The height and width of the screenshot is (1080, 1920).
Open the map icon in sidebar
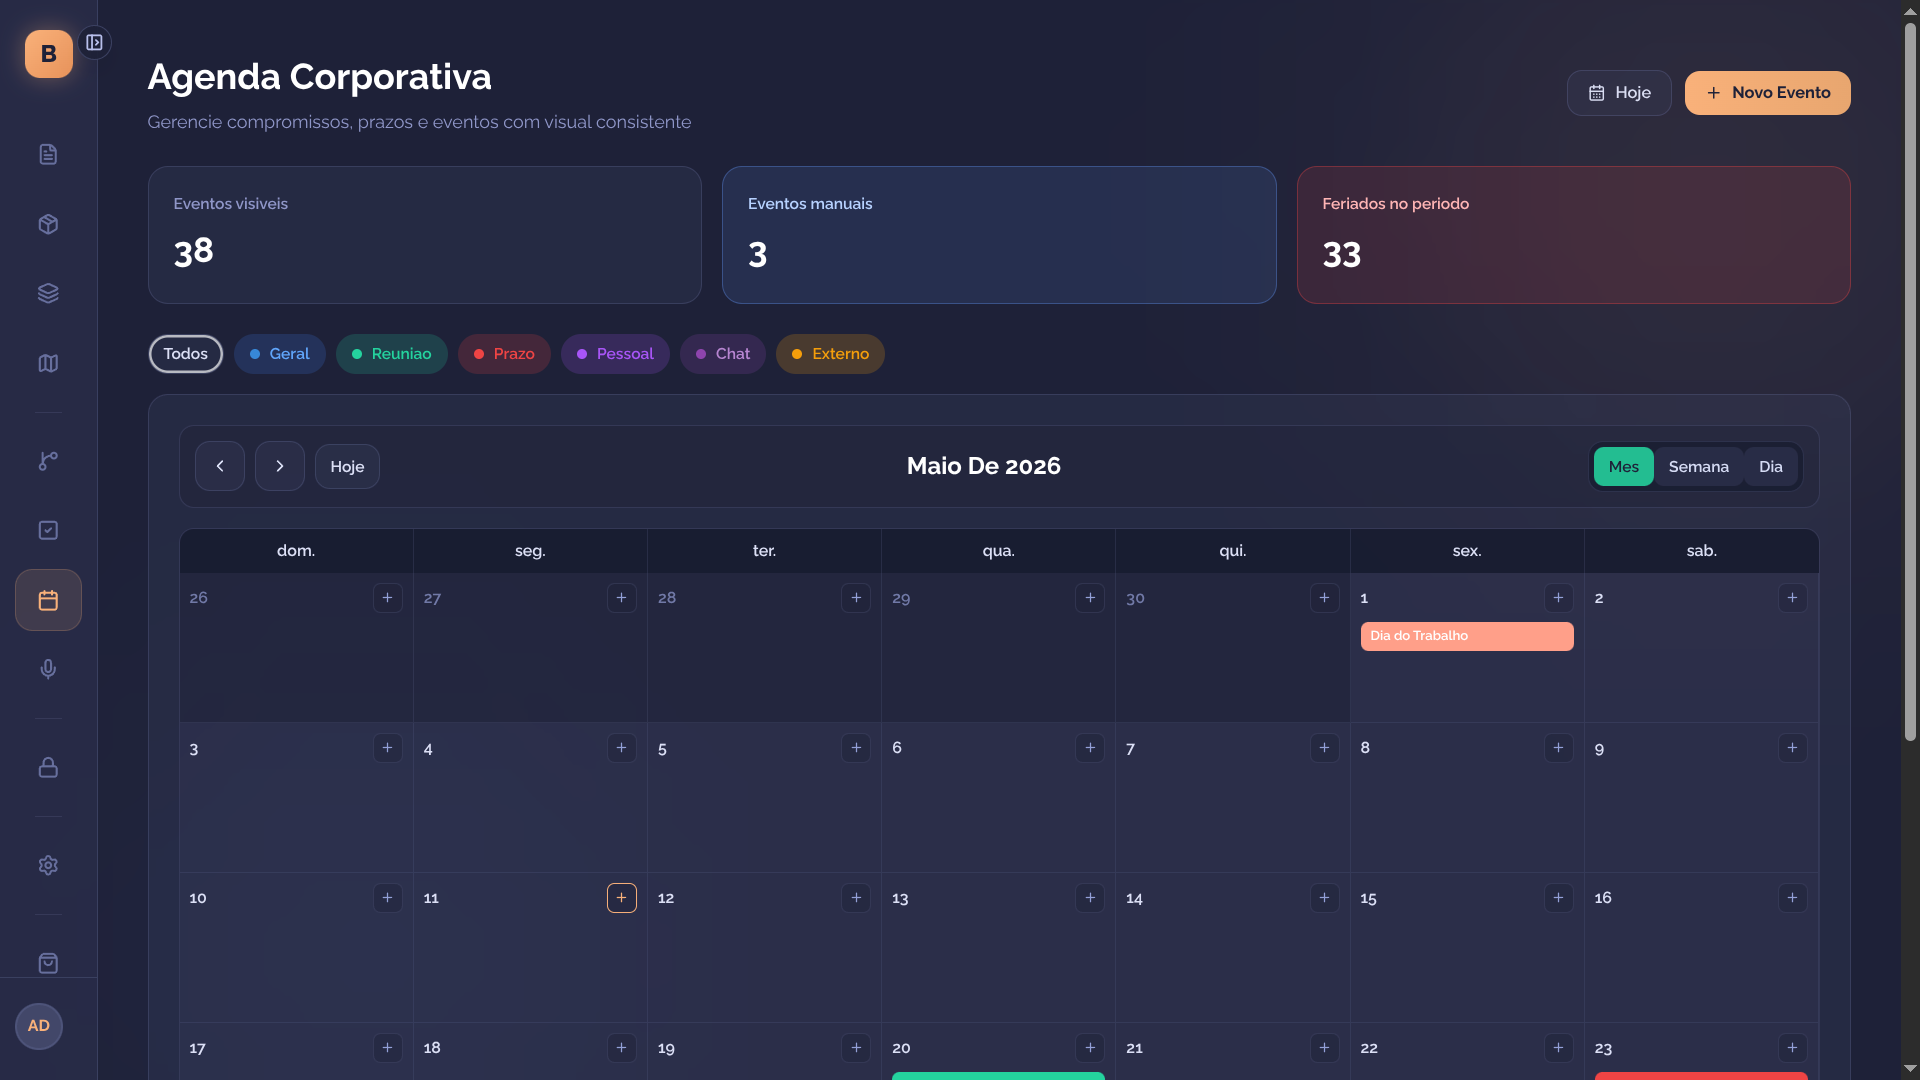click(x=48, y=363)
